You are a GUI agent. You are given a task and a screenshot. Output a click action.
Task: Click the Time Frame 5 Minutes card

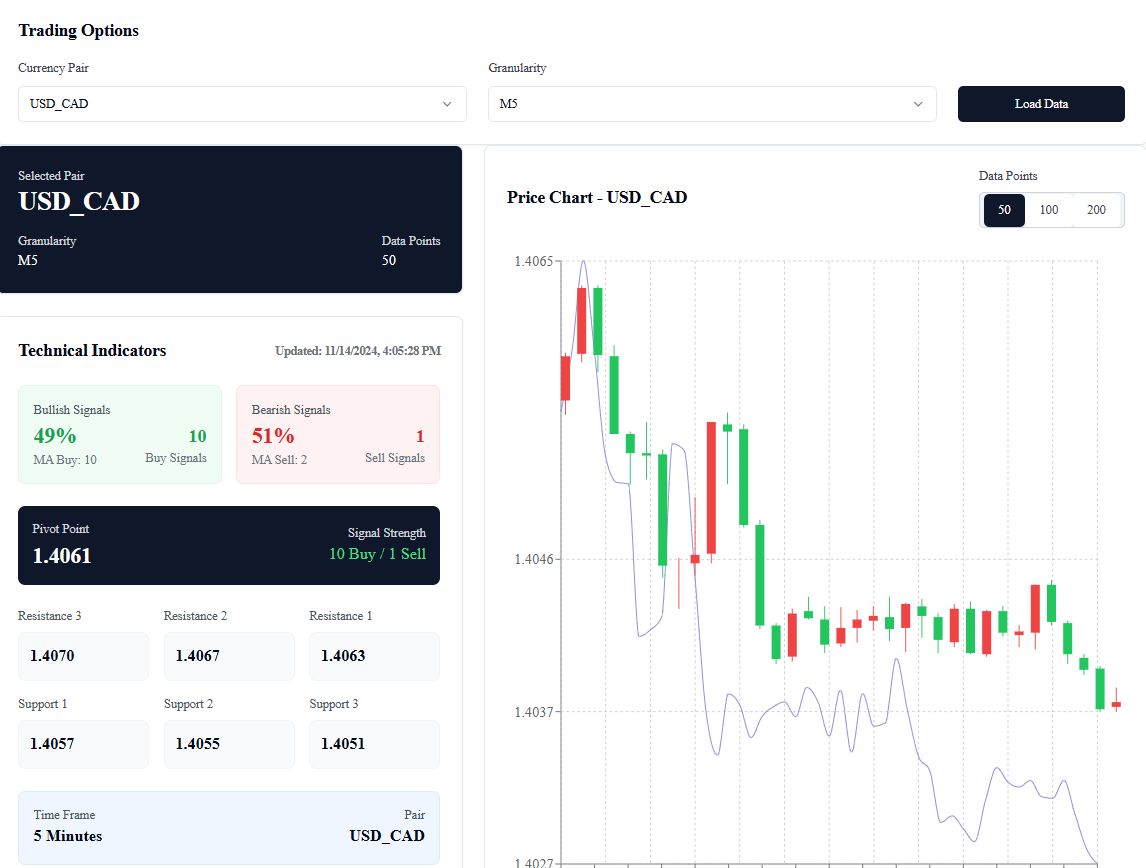[229, 827]
